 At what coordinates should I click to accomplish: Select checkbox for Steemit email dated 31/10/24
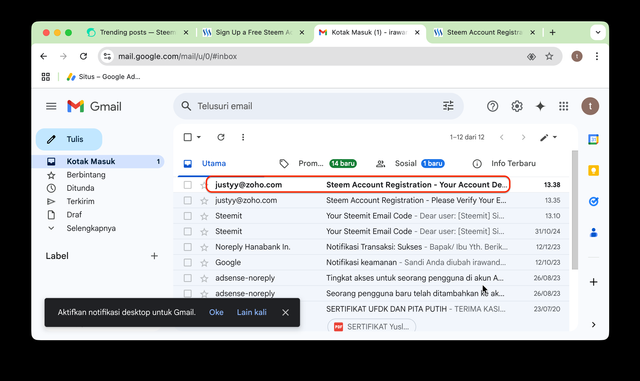click(x=187, y=232)
